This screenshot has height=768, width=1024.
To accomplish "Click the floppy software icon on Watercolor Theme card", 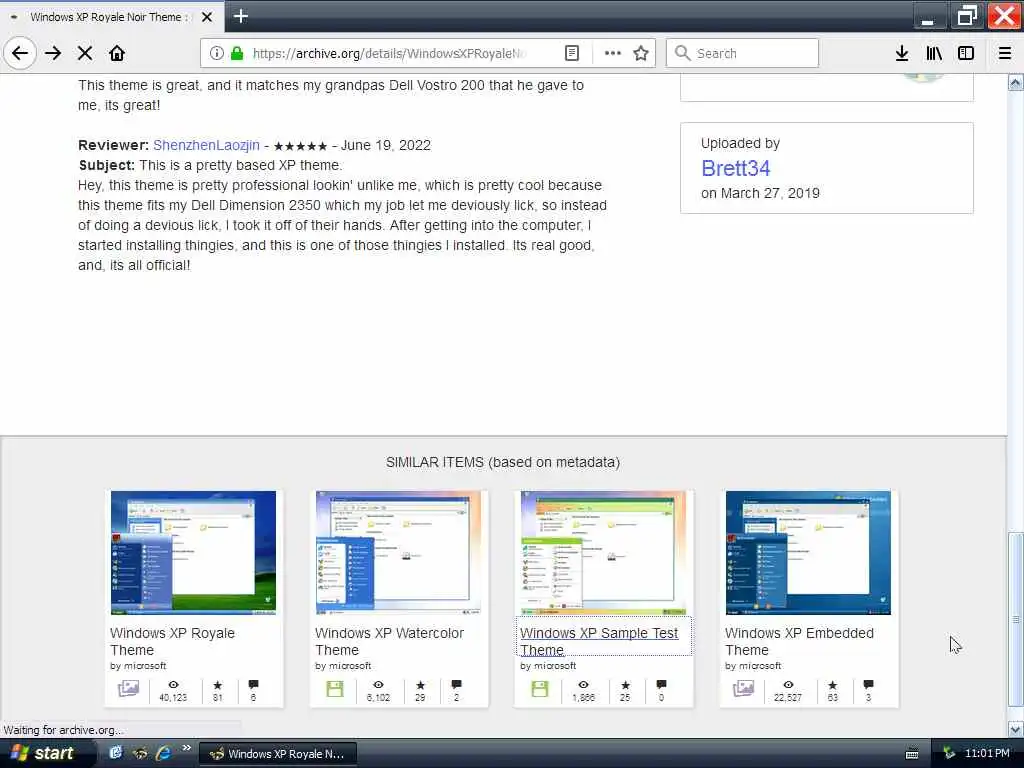I will coord(334,688).
